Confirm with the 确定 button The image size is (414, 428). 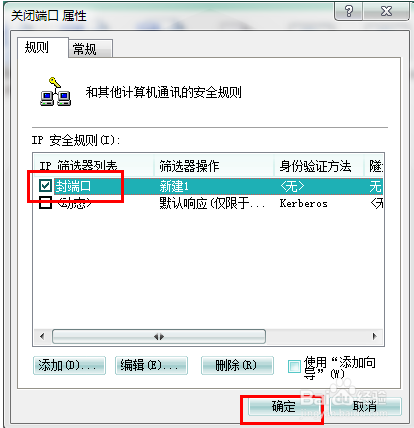click(x=285, y=407)
